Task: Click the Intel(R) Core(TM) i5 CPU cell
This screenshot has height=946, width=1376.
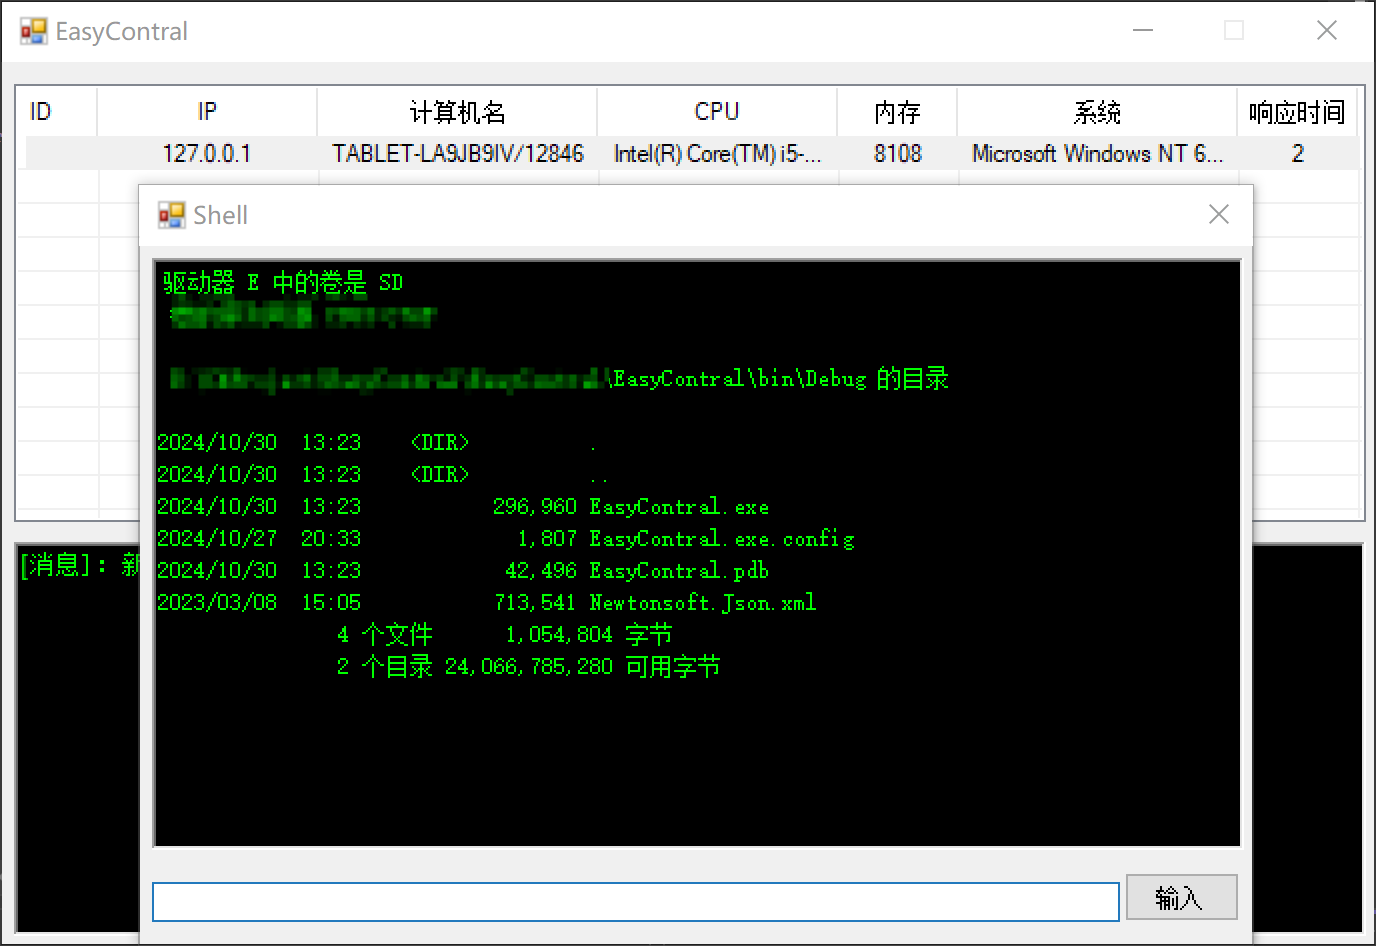Action: click(x=717, y=153)
